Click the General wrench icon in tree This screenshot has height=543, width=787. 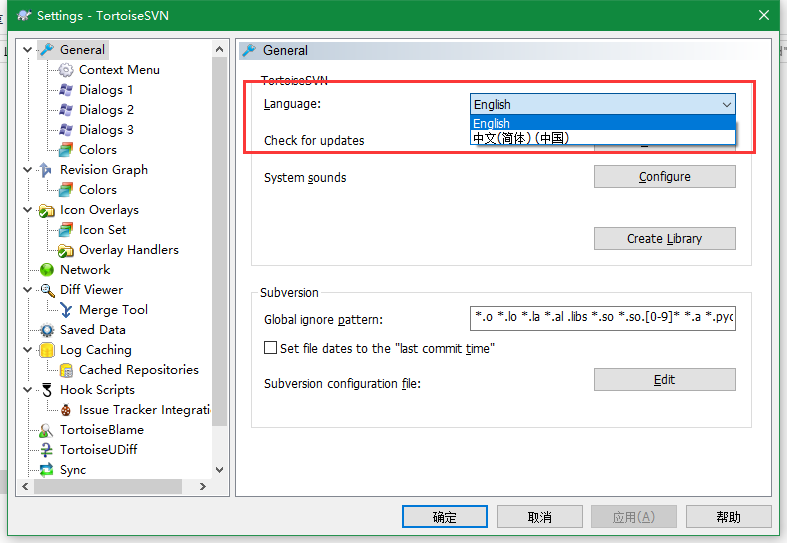[47, 50]
